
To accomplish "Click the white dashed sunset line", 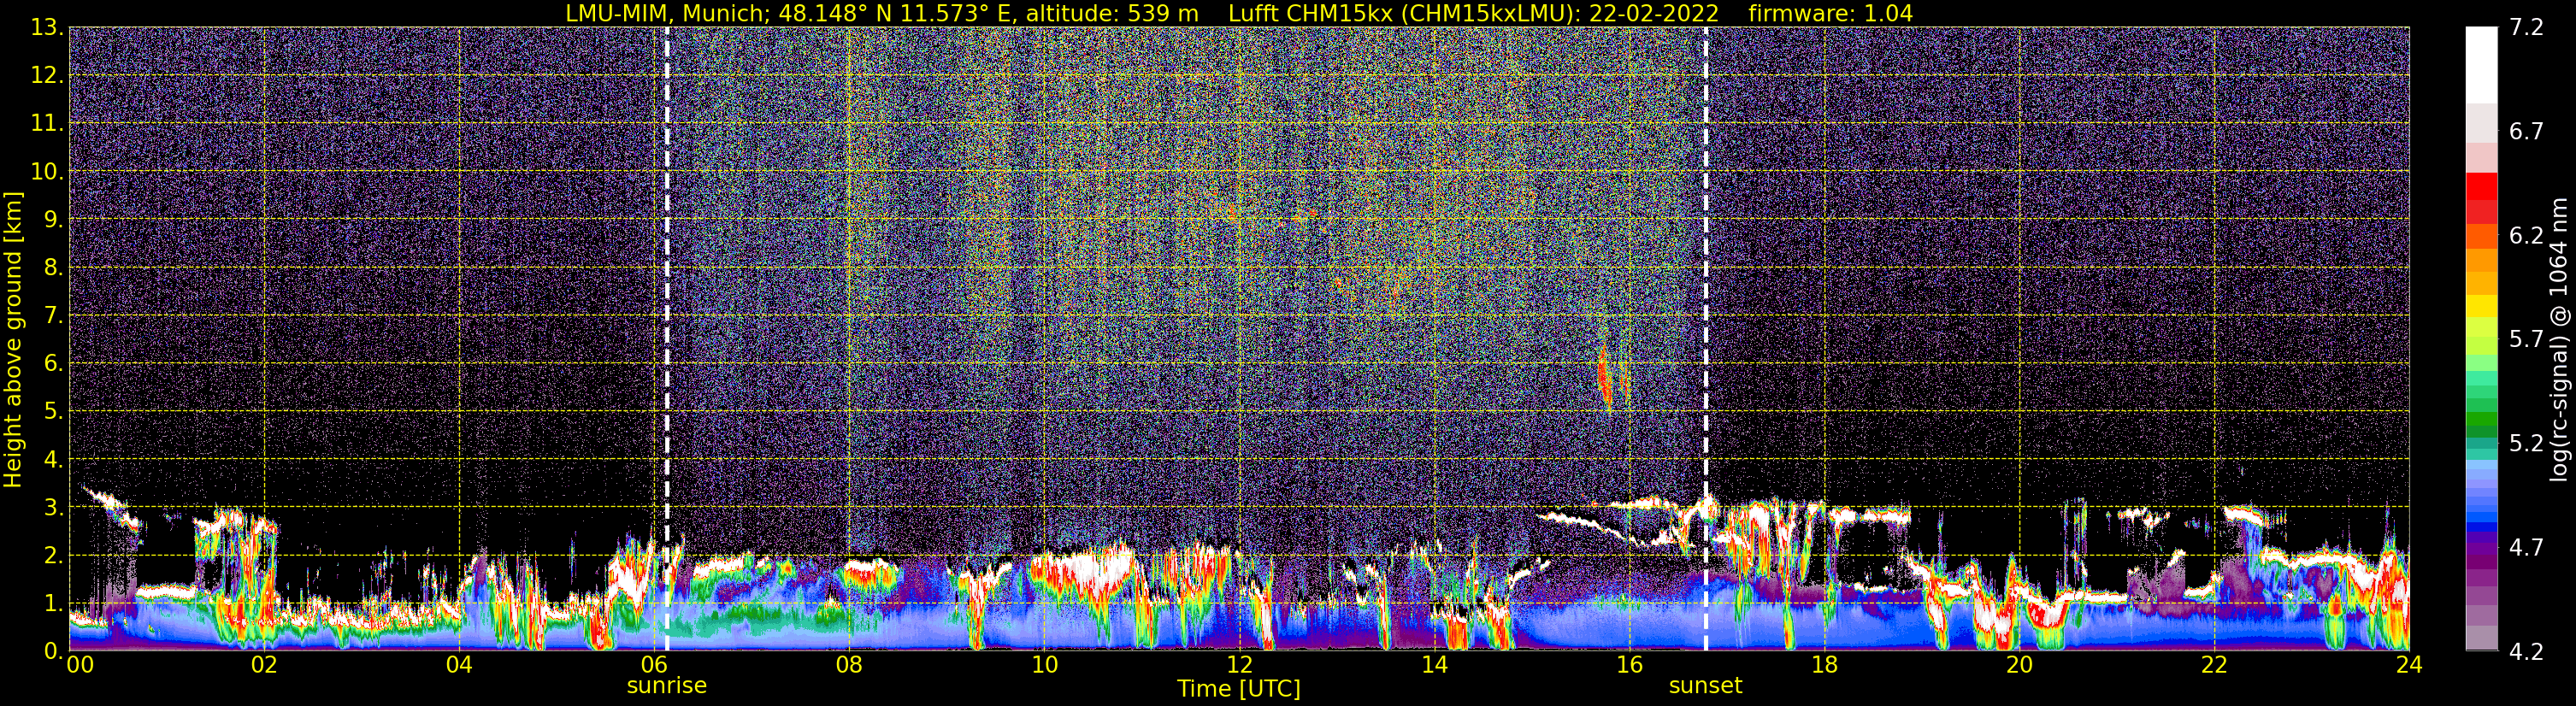I will 1705,338.
